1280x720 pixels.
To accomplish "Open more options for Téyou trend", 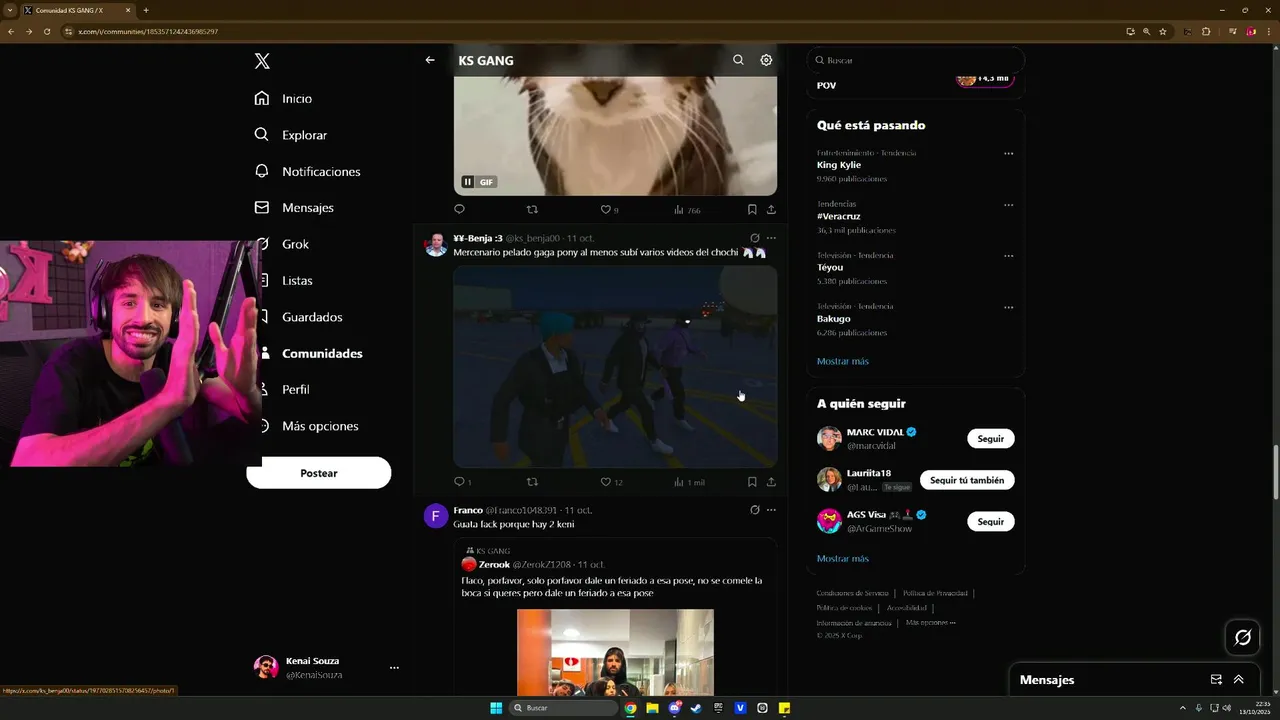I will 1009,256.
